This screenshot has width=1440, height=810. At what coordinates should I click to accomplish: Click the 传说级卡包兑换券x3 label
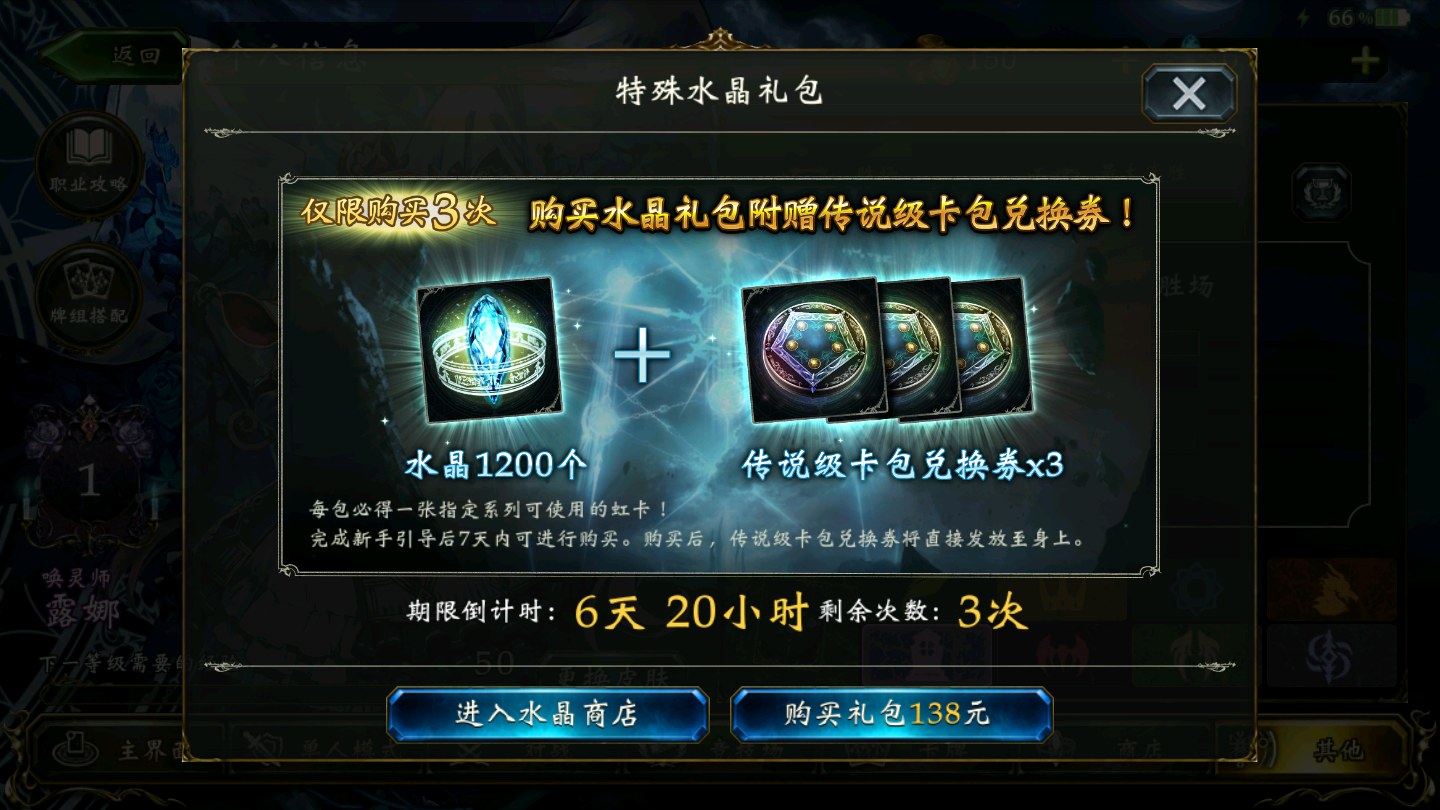[902, 465]
